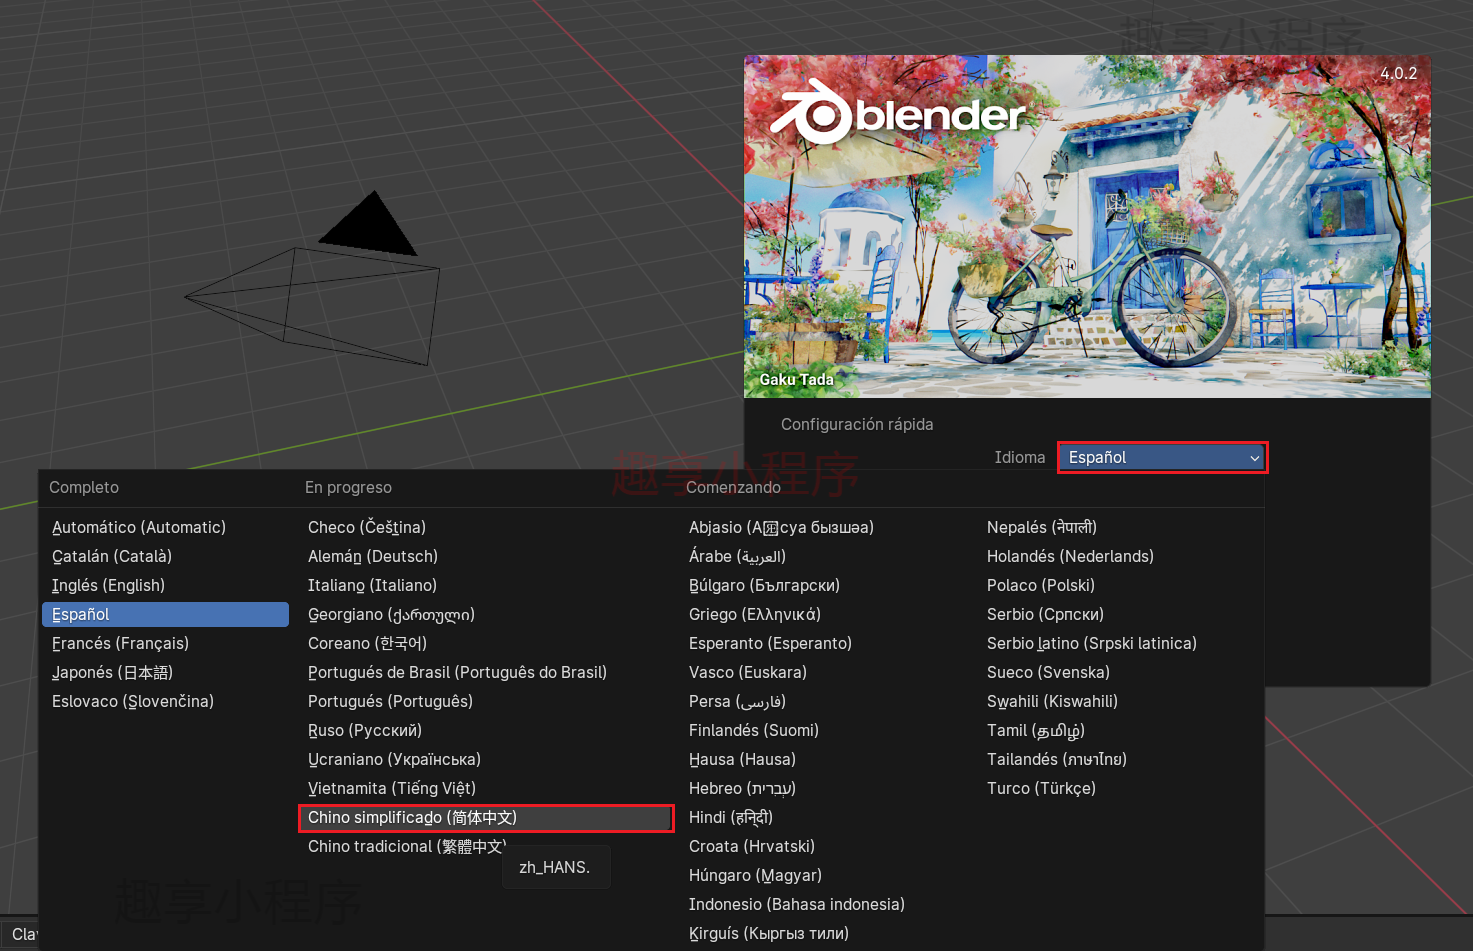
Task: Choose Chino simplificado language
Action: tap(486, 817)
